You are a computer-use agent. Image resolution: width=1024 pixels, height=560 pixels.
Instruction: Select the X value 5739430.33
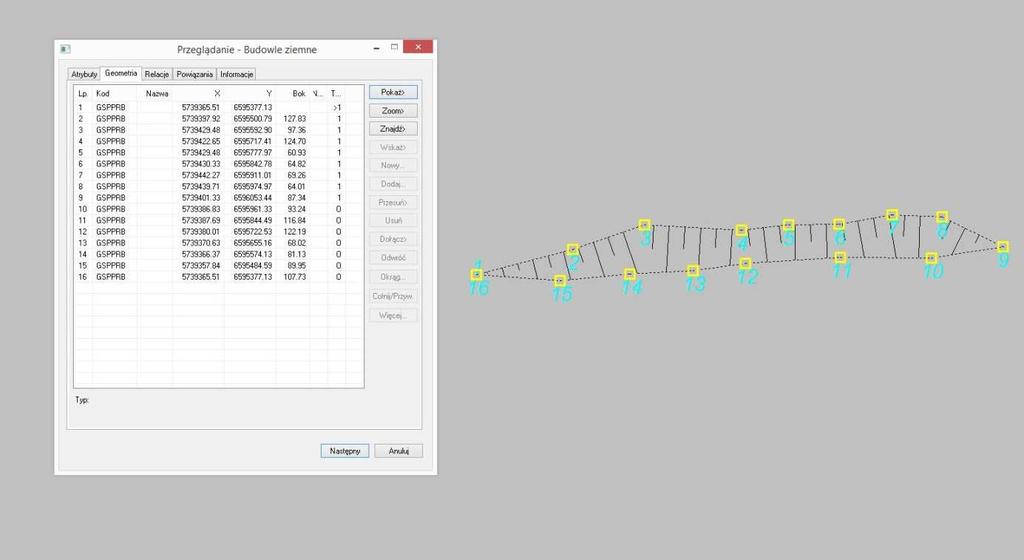coord(201,164)
